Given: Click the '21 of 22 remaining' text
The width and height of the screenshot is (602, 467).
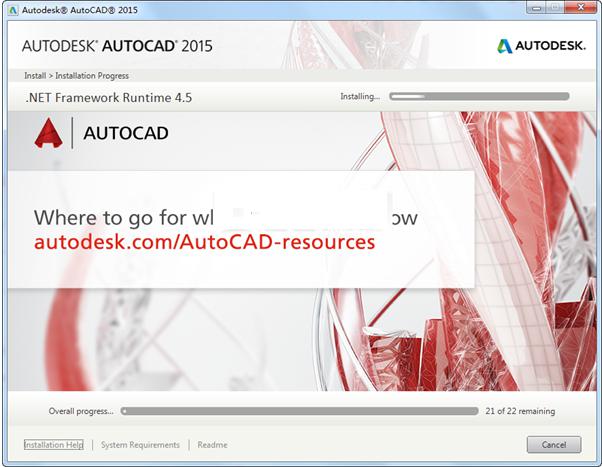Looking at the screenshot, I should (519, 411).
